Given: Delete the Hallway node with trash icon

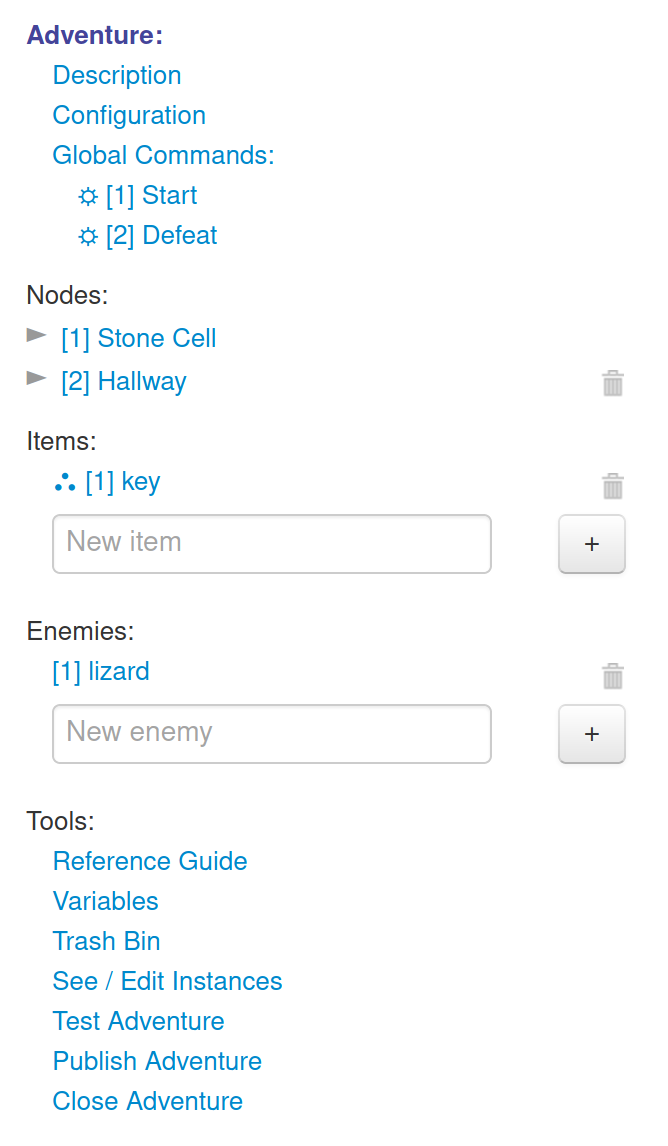Looking at the screenshot, I should [x=612, y=383].
